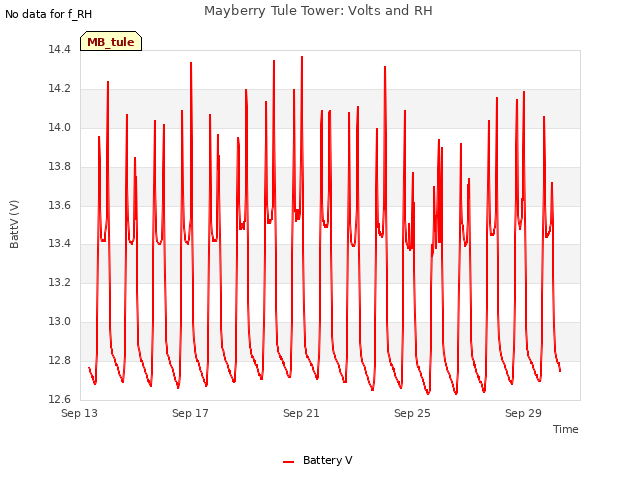Click the Sep 13 x-axis tick label
The image size is (640, 480).
80,413
